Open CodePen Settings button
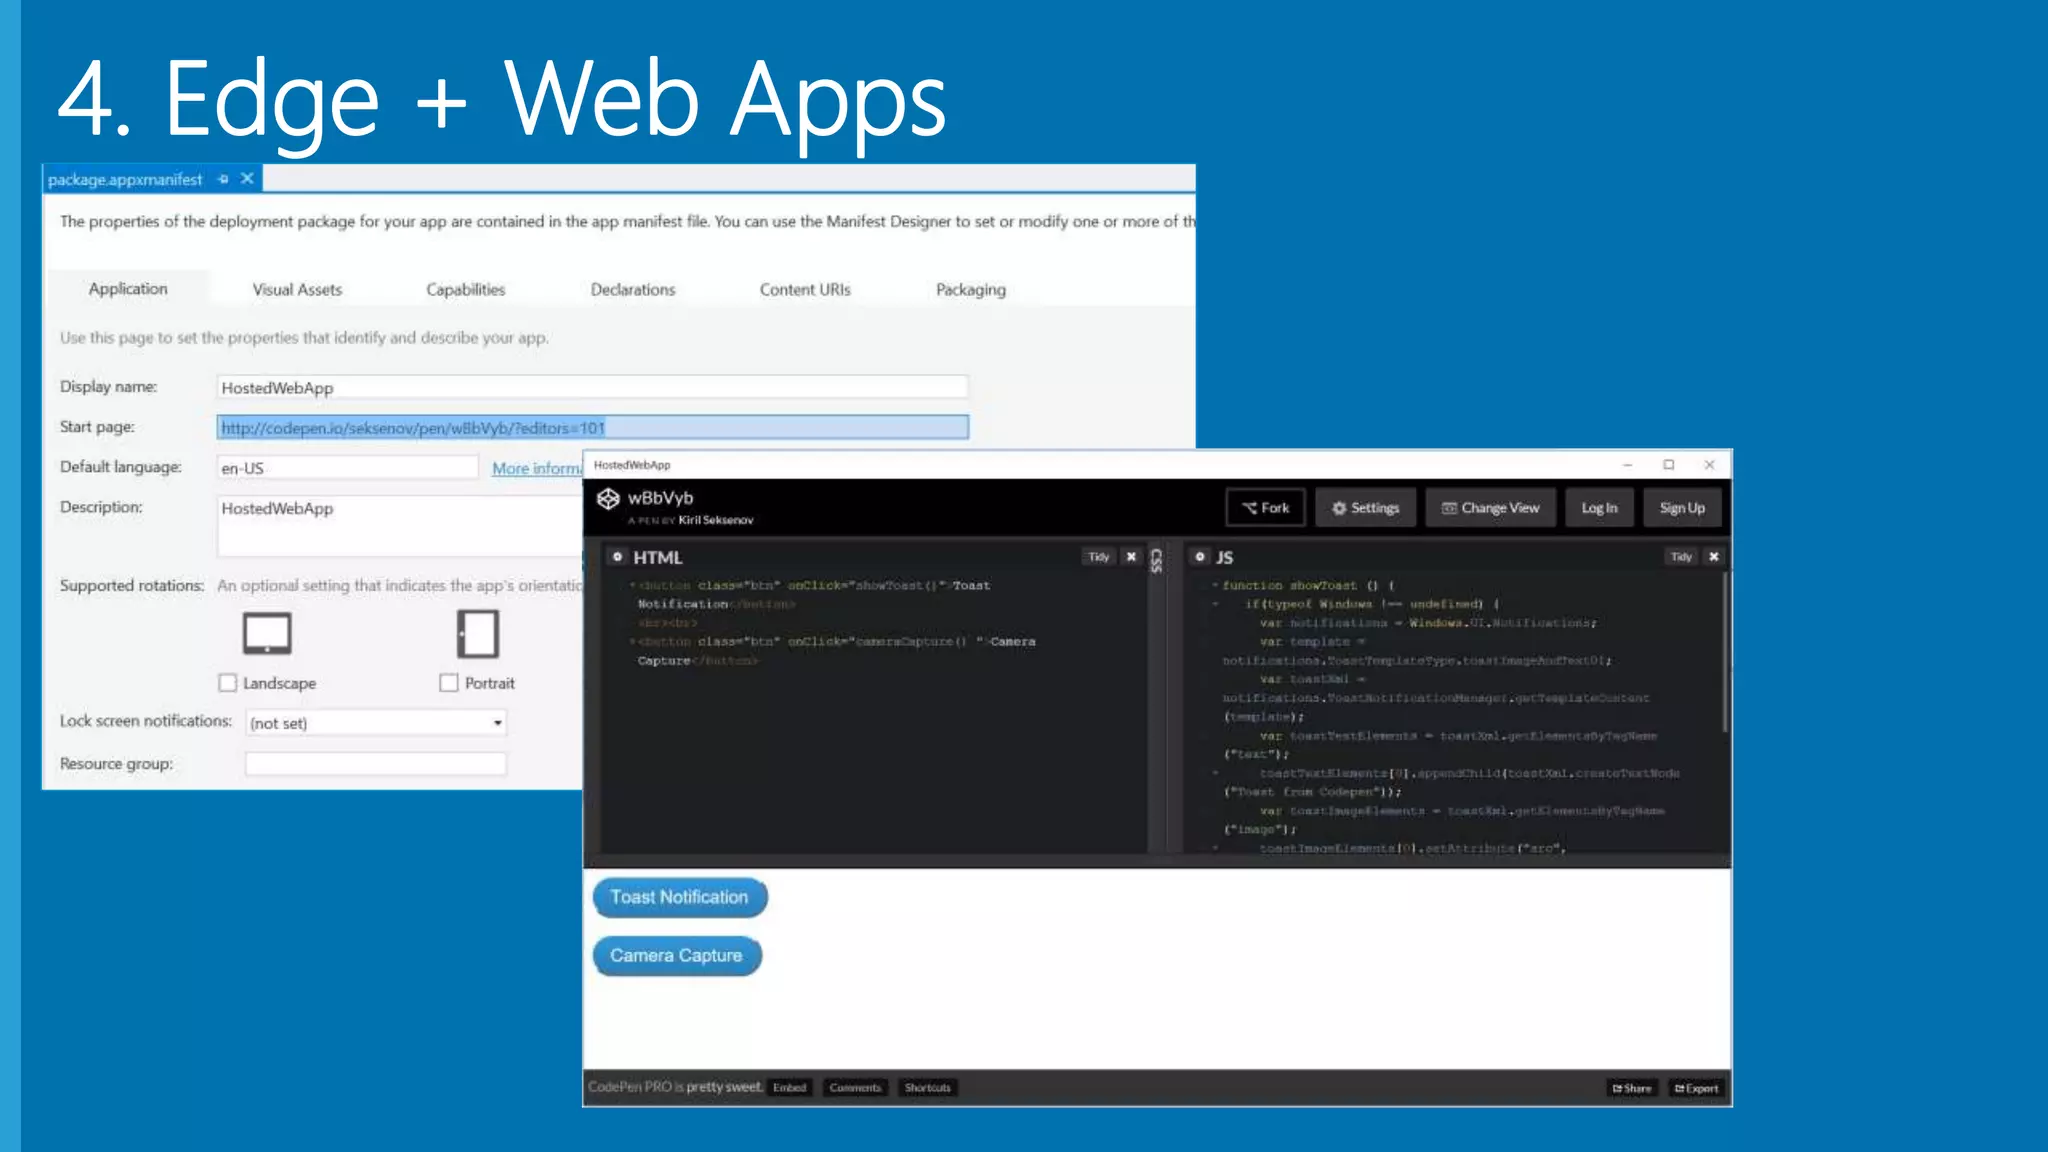This screenshot has height=1152, width=2048. click(x=1365, y=508)
